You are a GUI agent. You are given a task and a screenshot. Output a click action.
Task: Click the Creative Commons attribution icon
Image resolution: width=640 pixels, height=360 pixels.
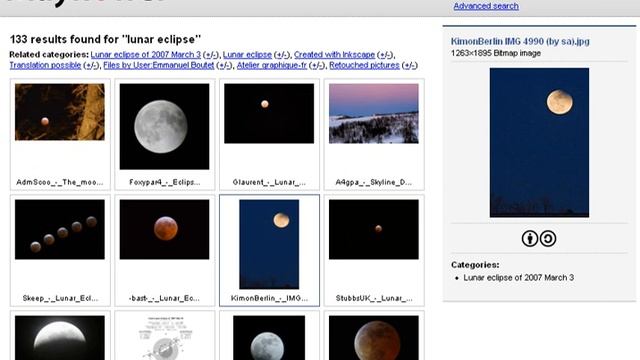(530, 238)
